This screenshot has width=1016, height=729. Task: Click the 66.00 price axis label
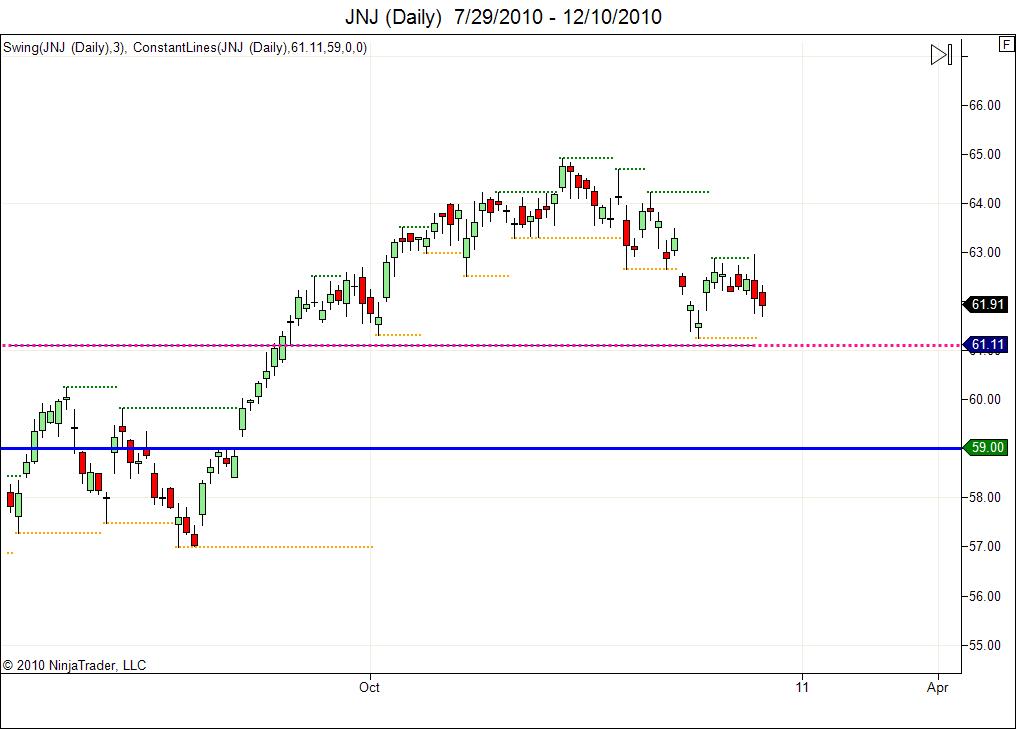click(x=984, y=105)
